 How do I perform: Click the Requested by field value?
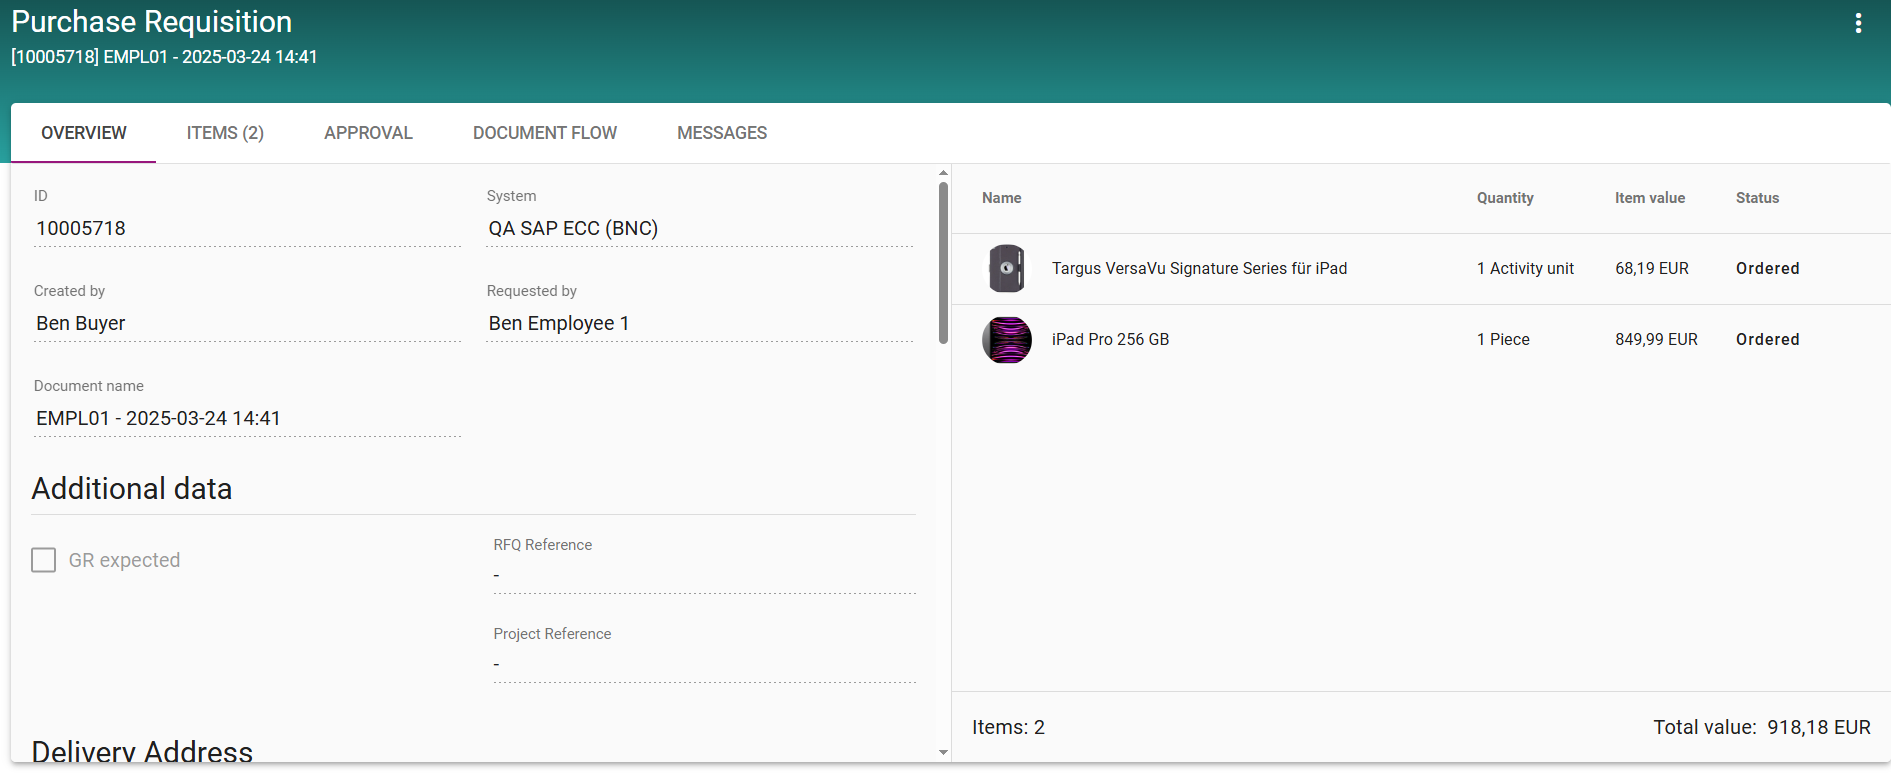tap(698, 324)
